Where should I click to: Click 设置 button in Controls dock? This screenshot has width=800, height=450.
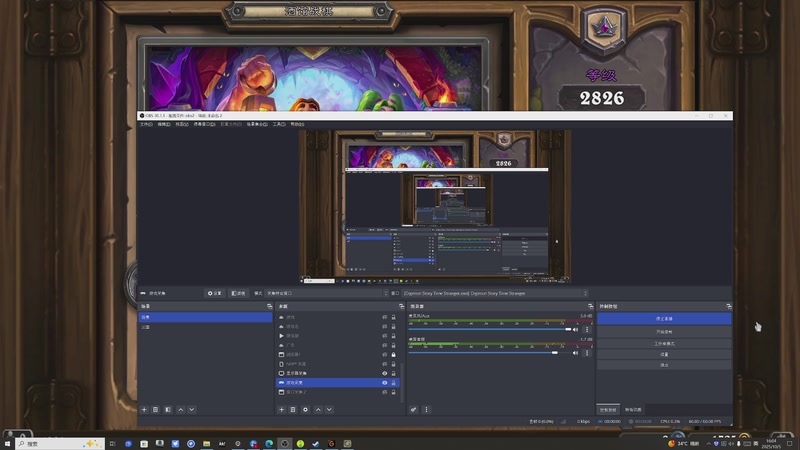click(664, 354)
